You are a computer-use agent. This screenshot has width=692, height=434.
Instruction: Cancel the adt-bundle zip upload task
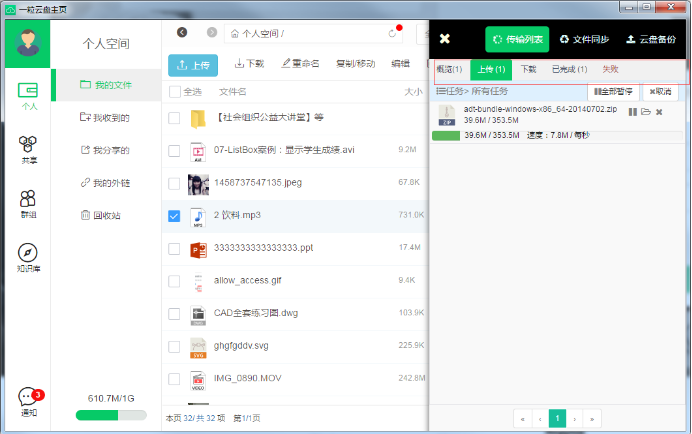[x=659, y=111]
